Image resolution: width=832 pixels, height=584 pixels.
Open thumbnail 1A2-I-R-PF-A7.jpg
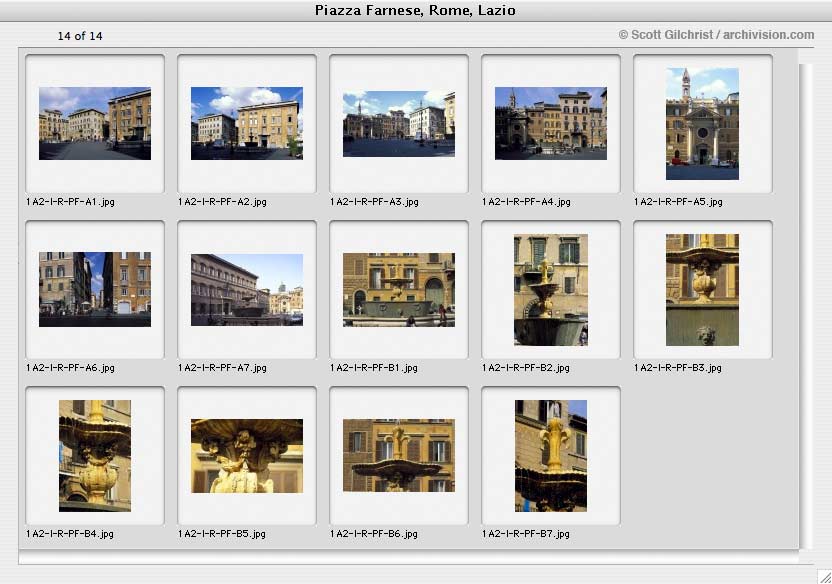247,290
